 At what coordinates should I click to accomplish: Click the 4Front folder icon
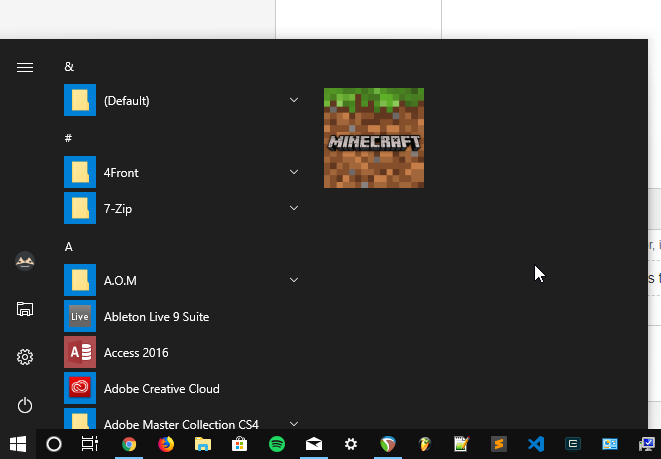[80, 172]
